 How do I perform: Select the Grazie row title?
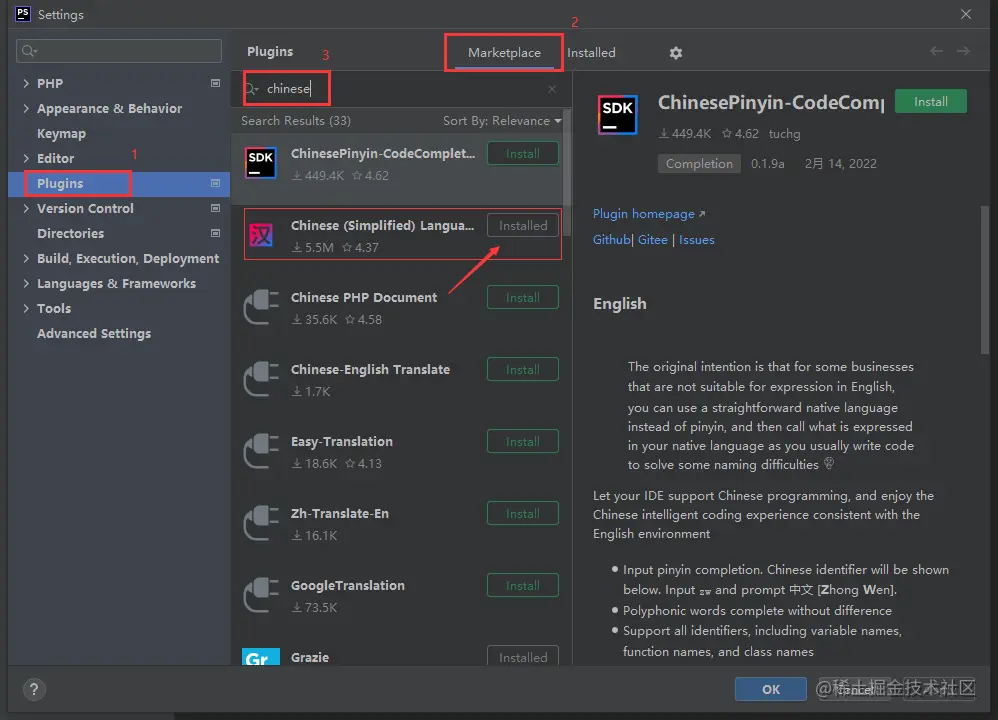[x=310, y=657]
